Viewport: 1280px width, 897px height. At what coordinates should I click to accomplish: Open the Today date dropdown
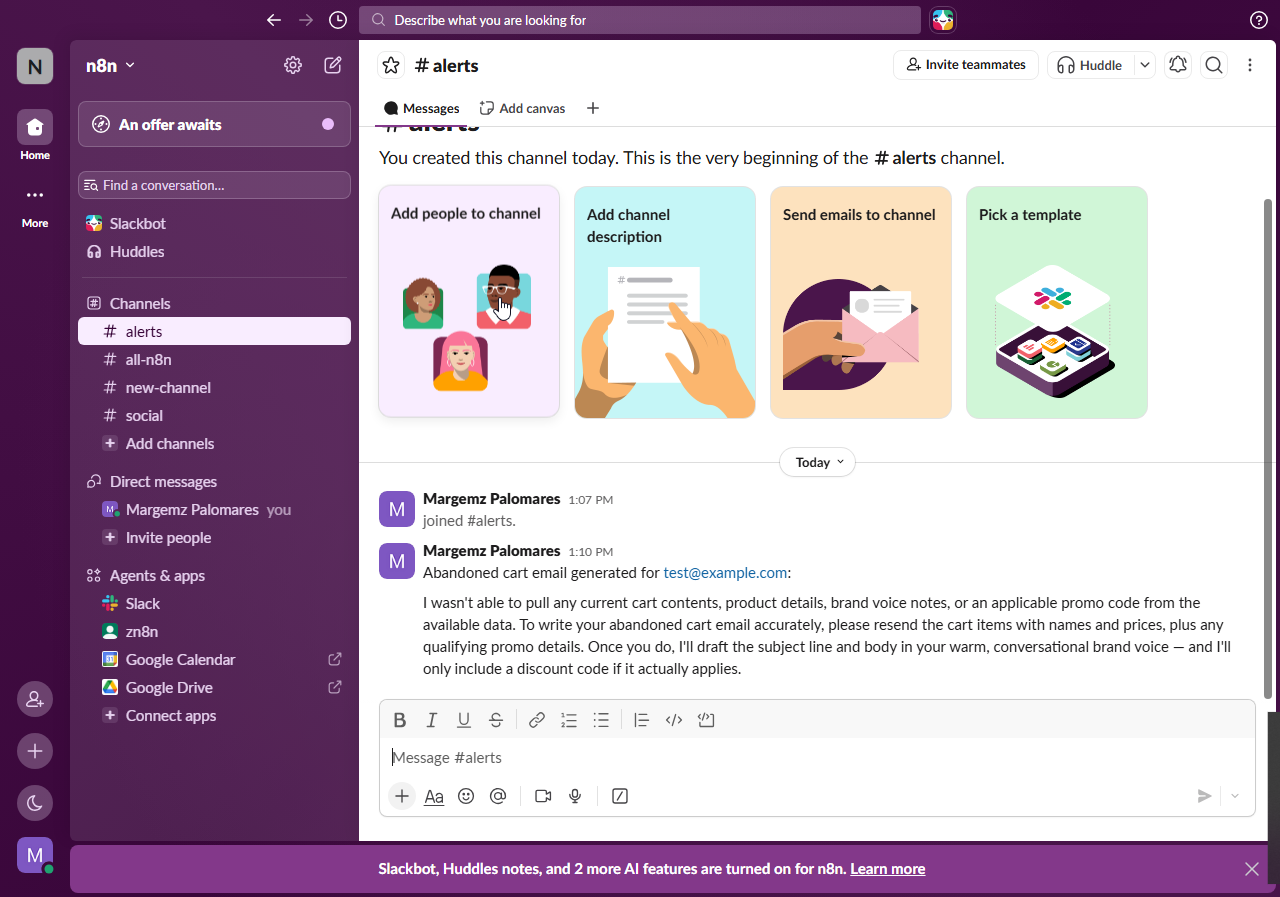tap(817, 462)
